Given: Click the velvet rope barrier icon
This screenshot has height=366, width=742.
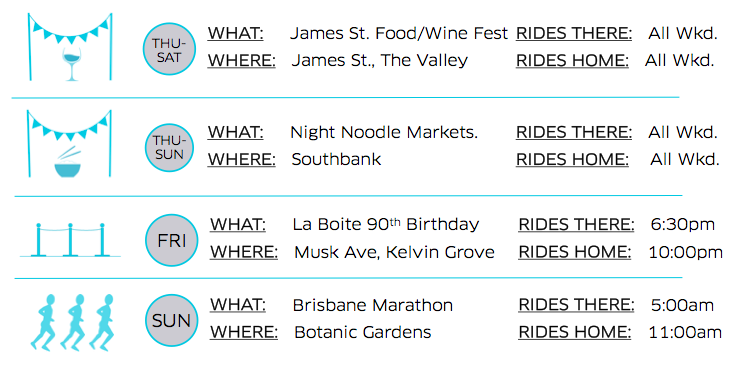Looking at the screenshot, I should [x=70, y=240].
